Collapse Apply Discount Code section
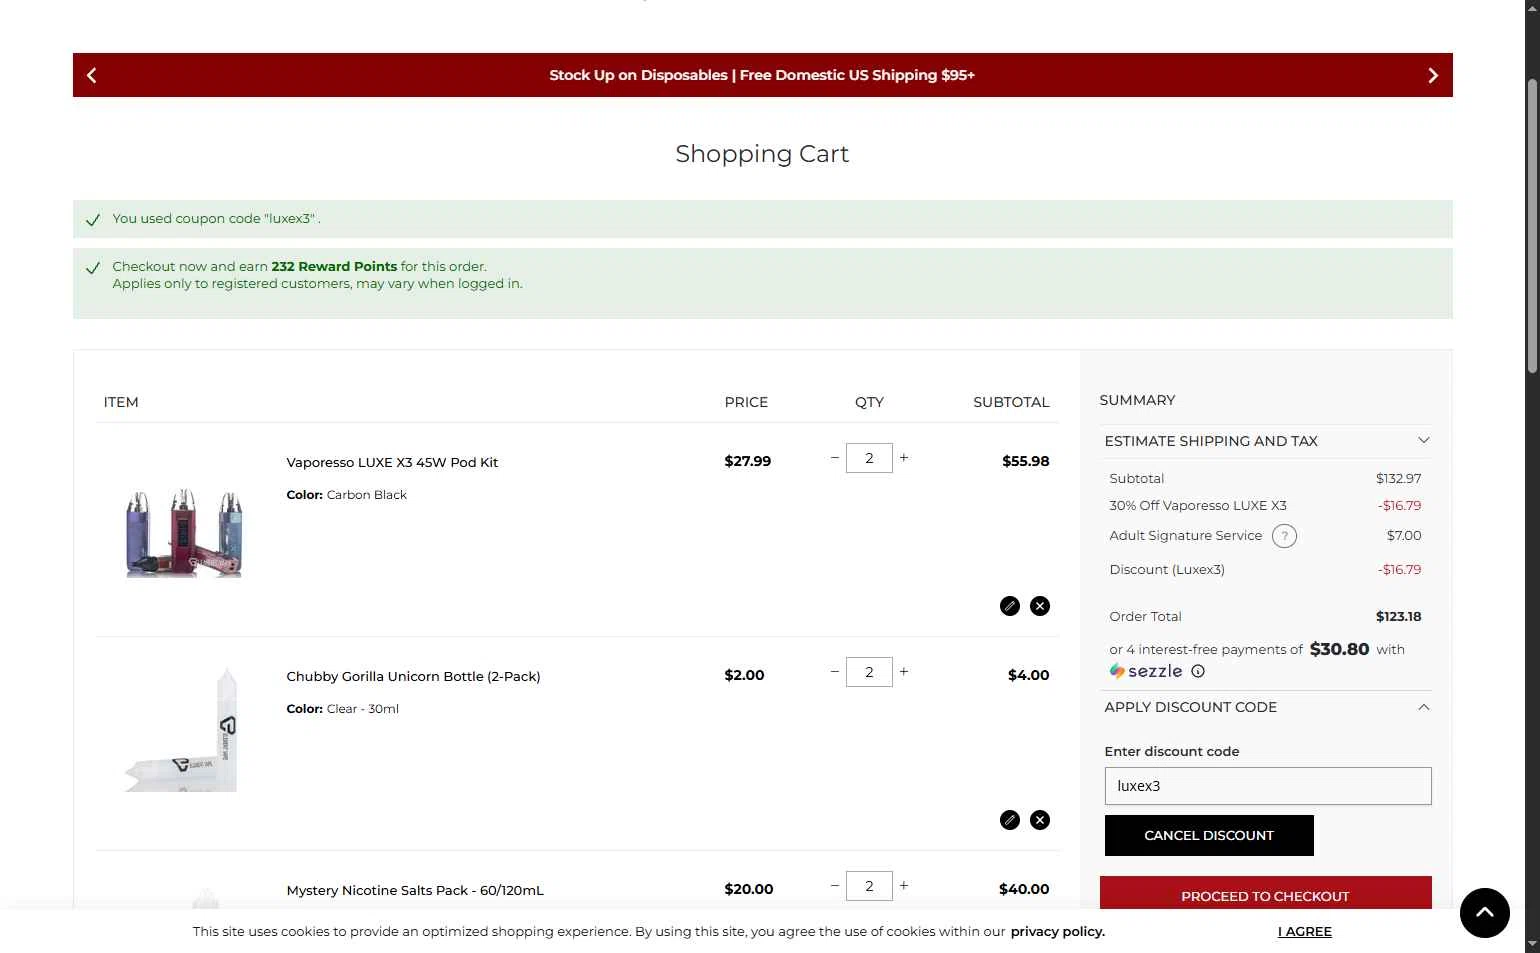 (1267, 707)
